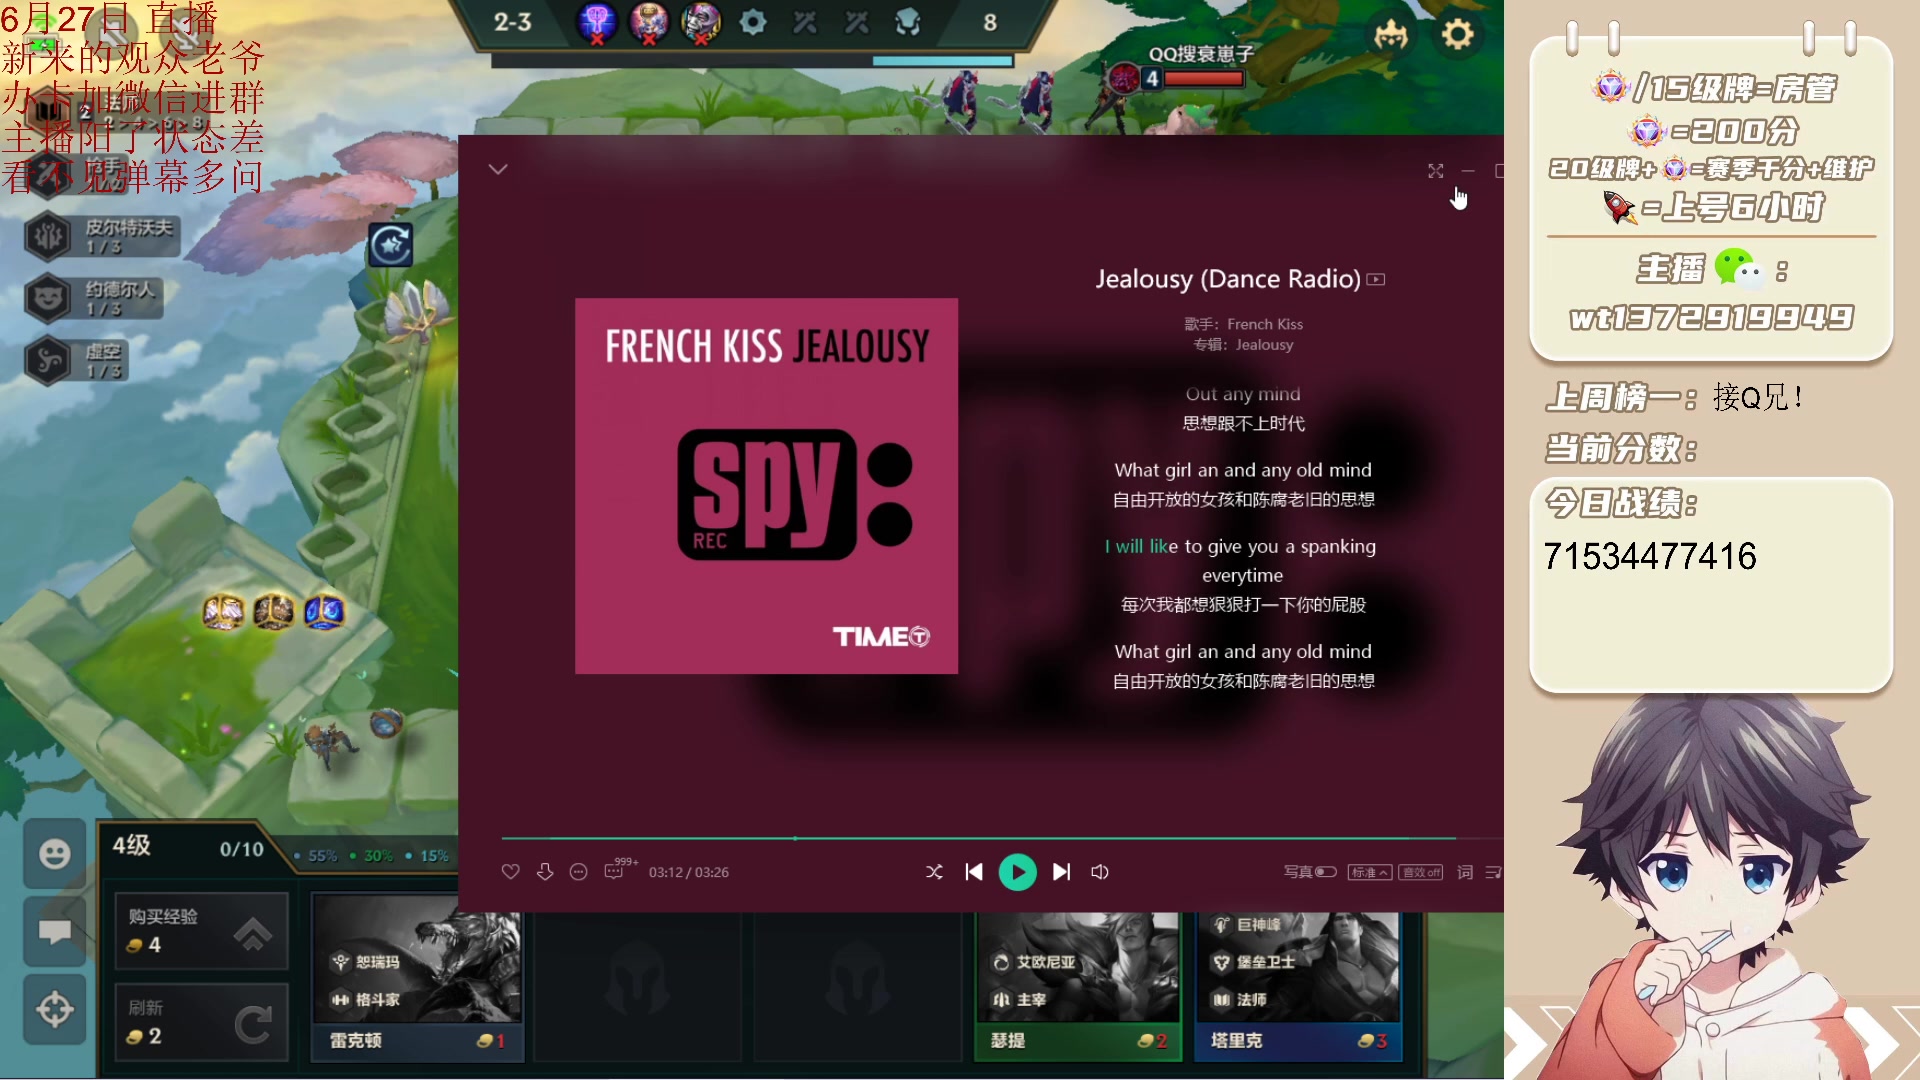Select the 约德尔人 trait
This screenshot has height=1080, width=1920.
click(92, 298)
